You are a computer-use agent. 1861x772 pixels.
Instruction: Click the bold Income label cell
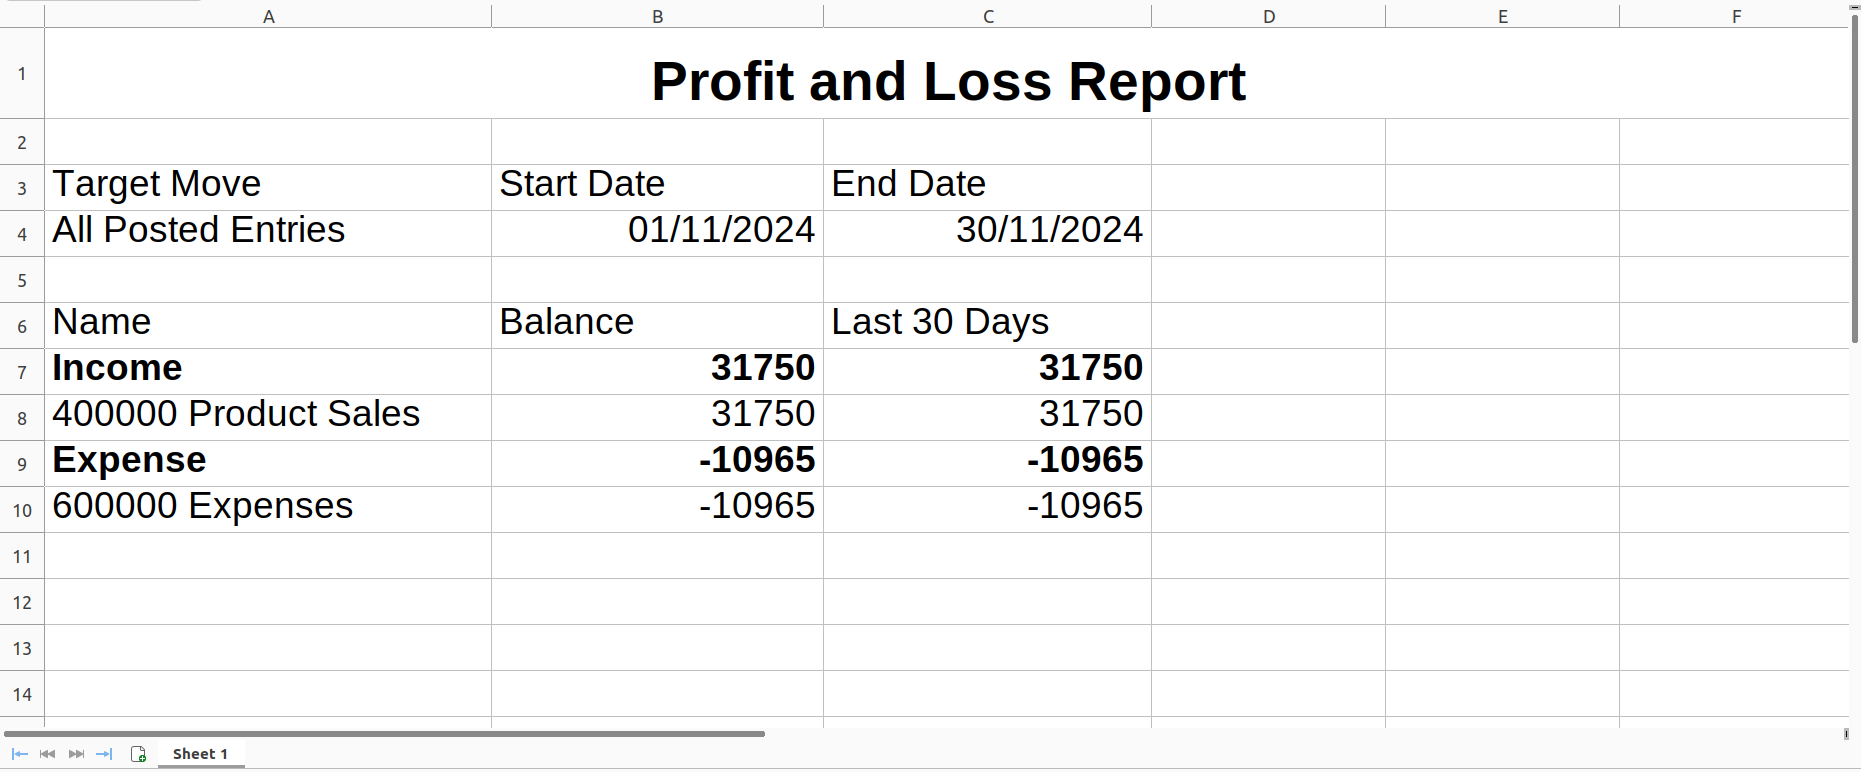point(268,369)
